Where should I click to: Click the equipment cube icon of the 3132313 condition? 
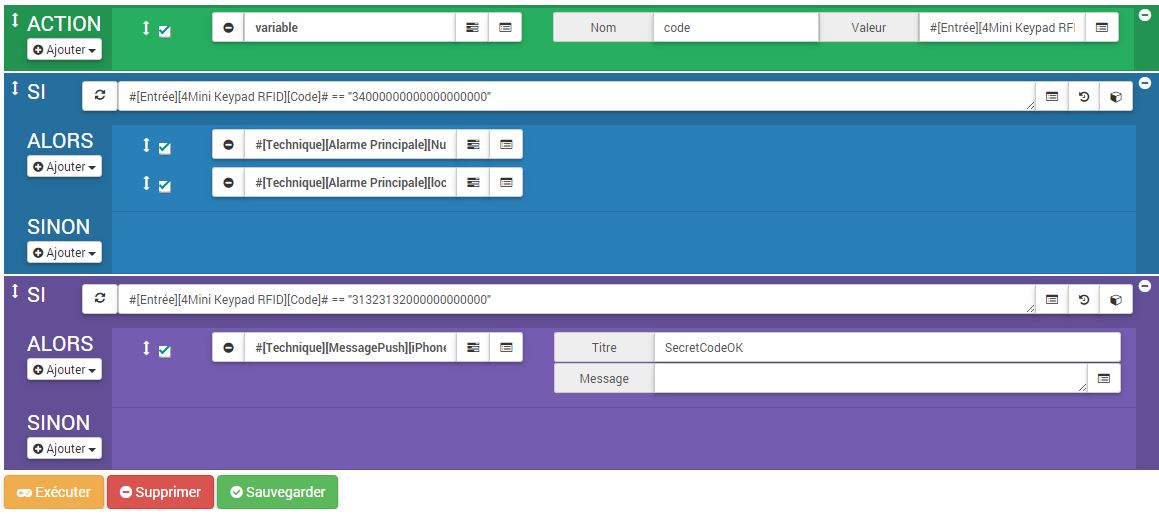tap(1116, 299)
